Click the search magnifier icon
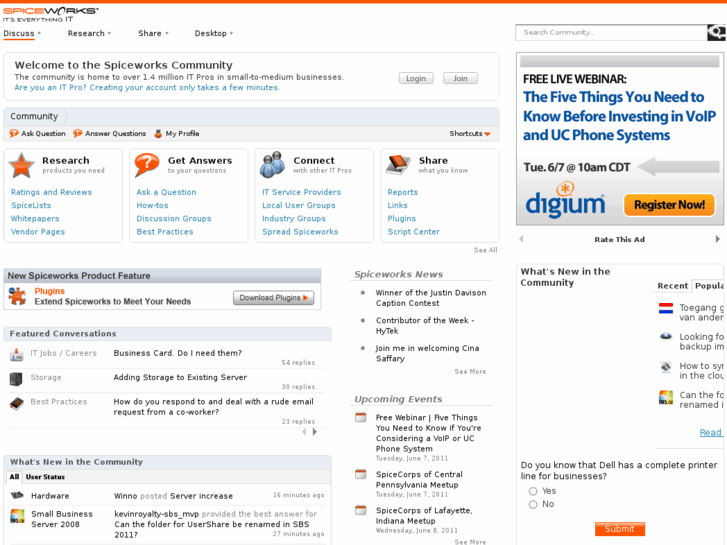727x545 pixels. pos(716,32)
